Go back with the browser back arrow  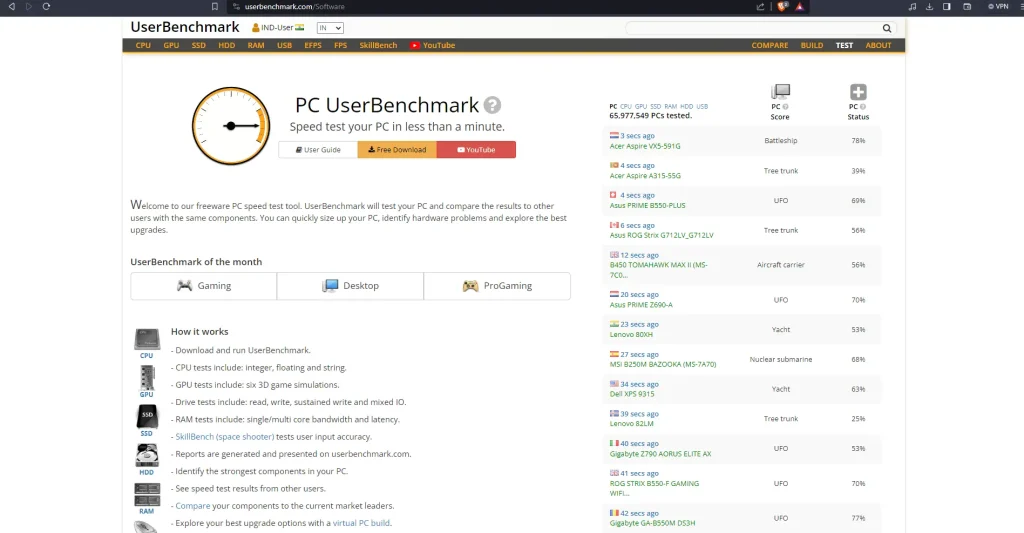[x=11, y=7]
